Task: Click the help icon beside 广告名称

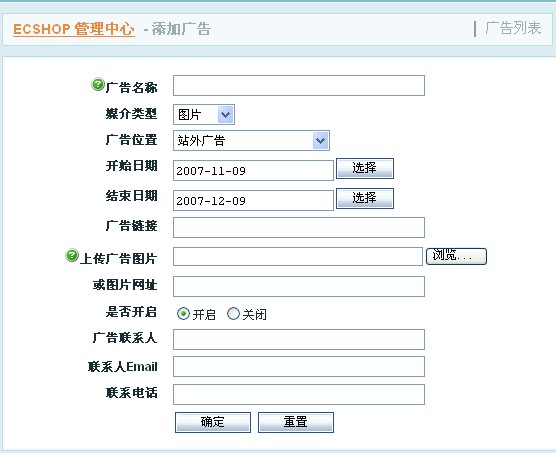Action: (98, 84)
